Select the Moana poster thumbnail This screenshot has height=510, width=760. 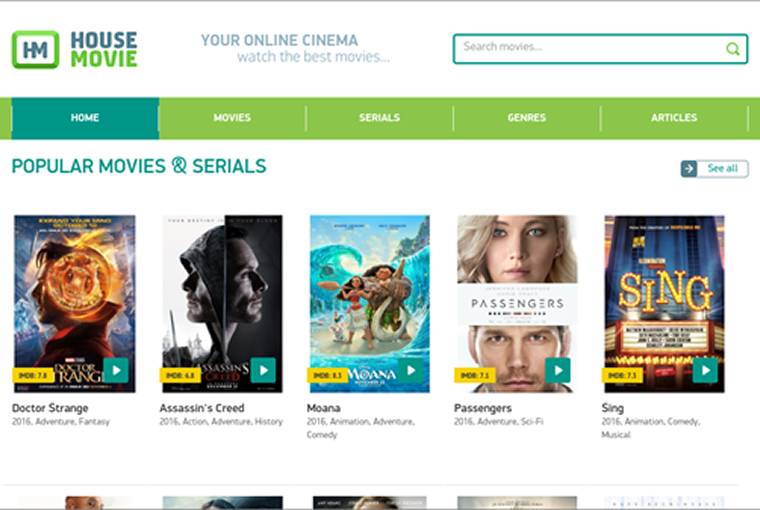coord(369,290)
